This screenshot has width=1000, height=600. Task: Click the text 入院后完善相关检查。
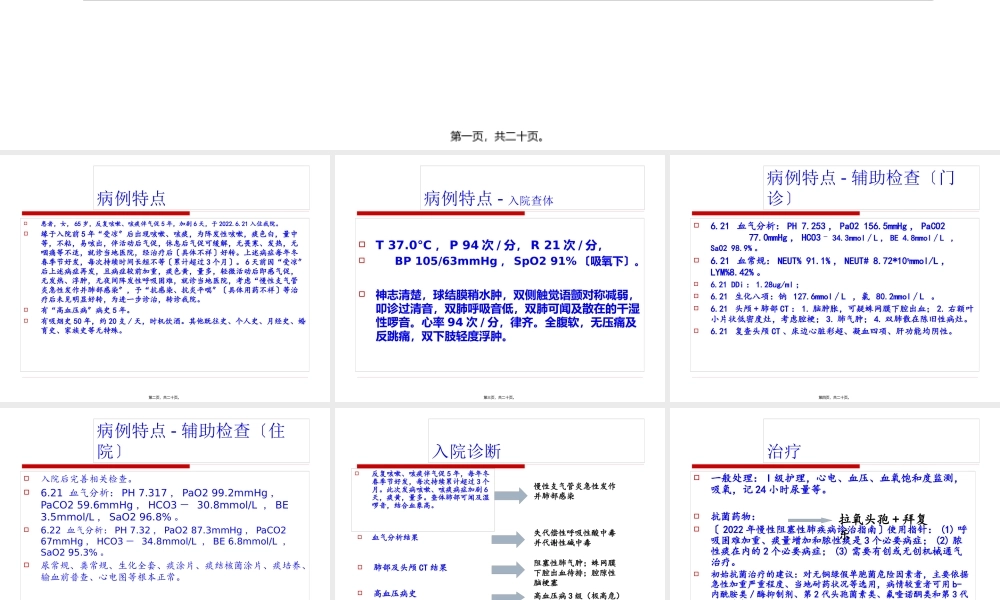click(x=87, y=479)
